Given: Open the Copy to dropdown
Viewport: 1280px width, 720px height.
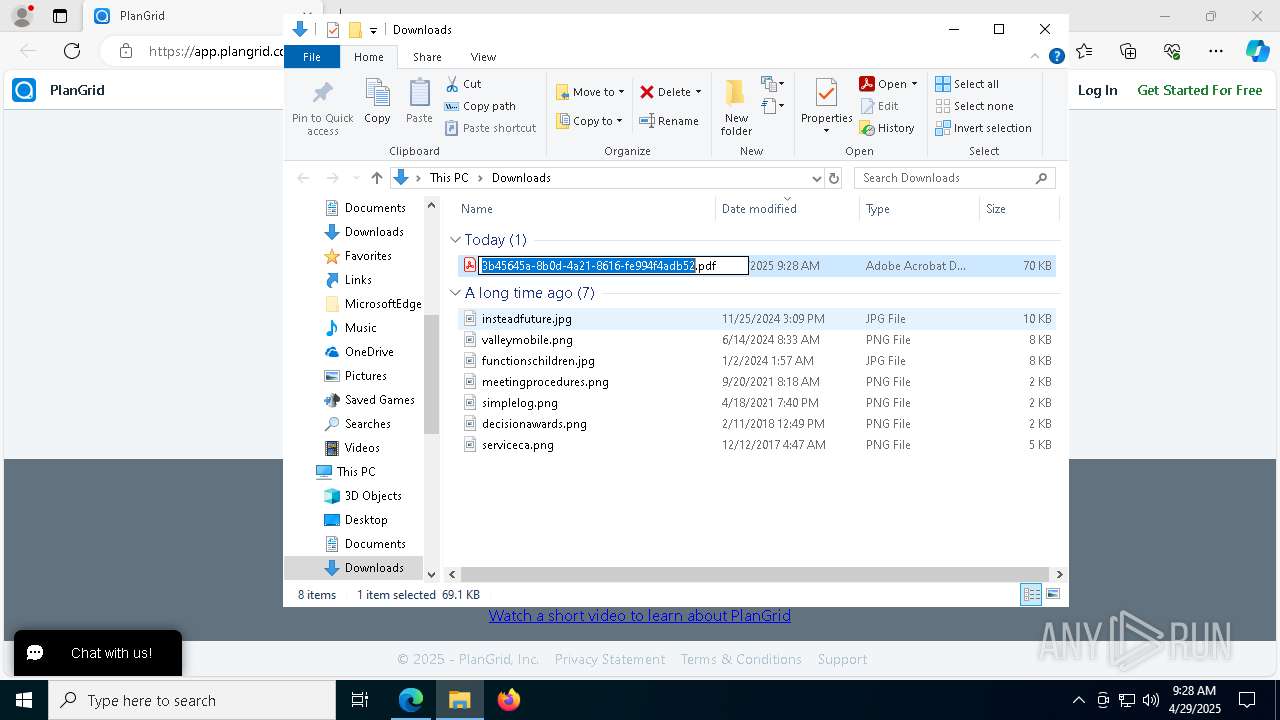Looking at the screenshot, I should (x=589, y=121).
